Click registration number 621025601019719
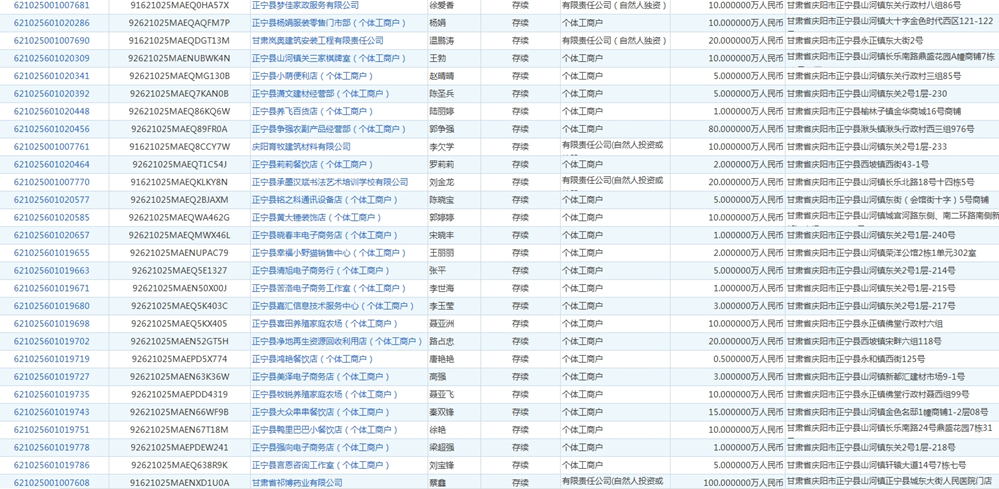Viewport: 999px width, 489px height. [51, 359]
